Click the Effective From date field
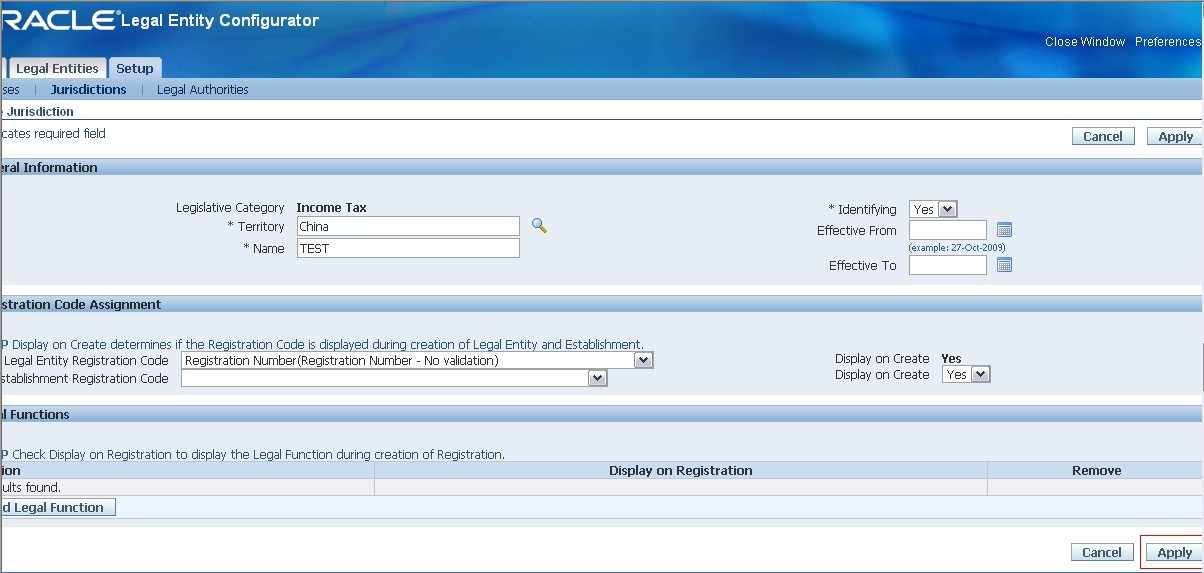This screenshot has height=573, width=1204. tap(948, 230)
